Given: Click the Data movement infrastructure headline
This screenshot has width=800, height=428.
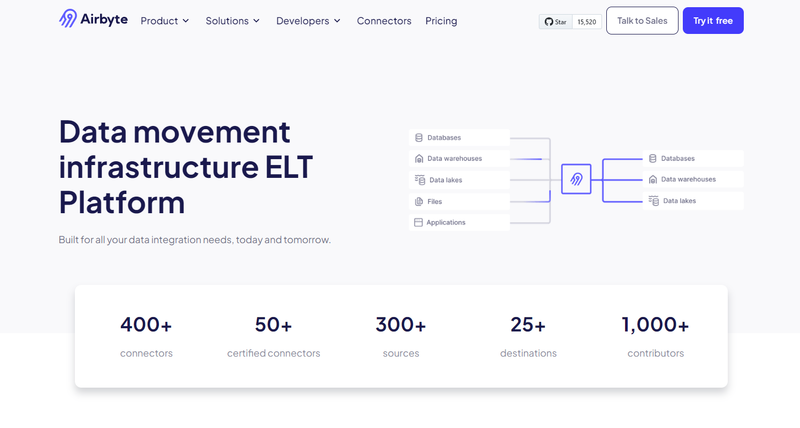Looking at the screenshot, I should coord(186,167).
